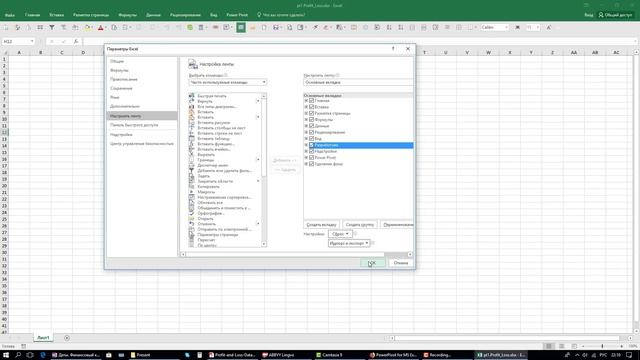This screenshot has height=360, width=640.
Task: Click the dialog horizontal scrollbar
Action: (x=297, y=254)
